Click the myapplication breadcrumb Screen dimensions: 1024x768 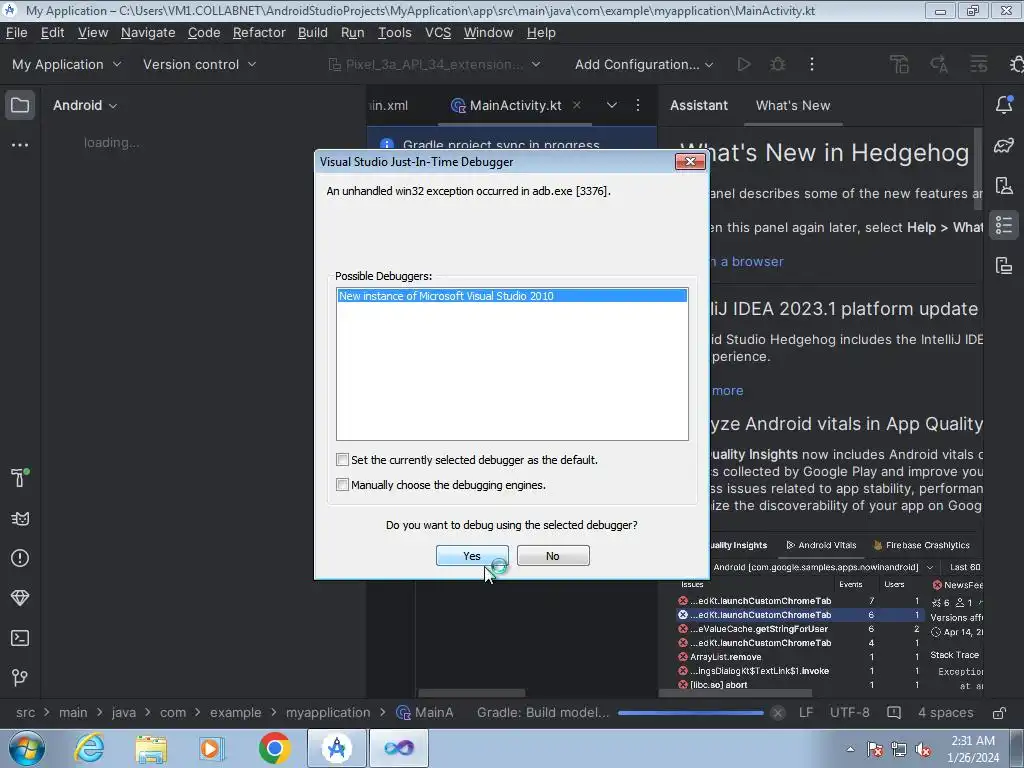(328, 712)
